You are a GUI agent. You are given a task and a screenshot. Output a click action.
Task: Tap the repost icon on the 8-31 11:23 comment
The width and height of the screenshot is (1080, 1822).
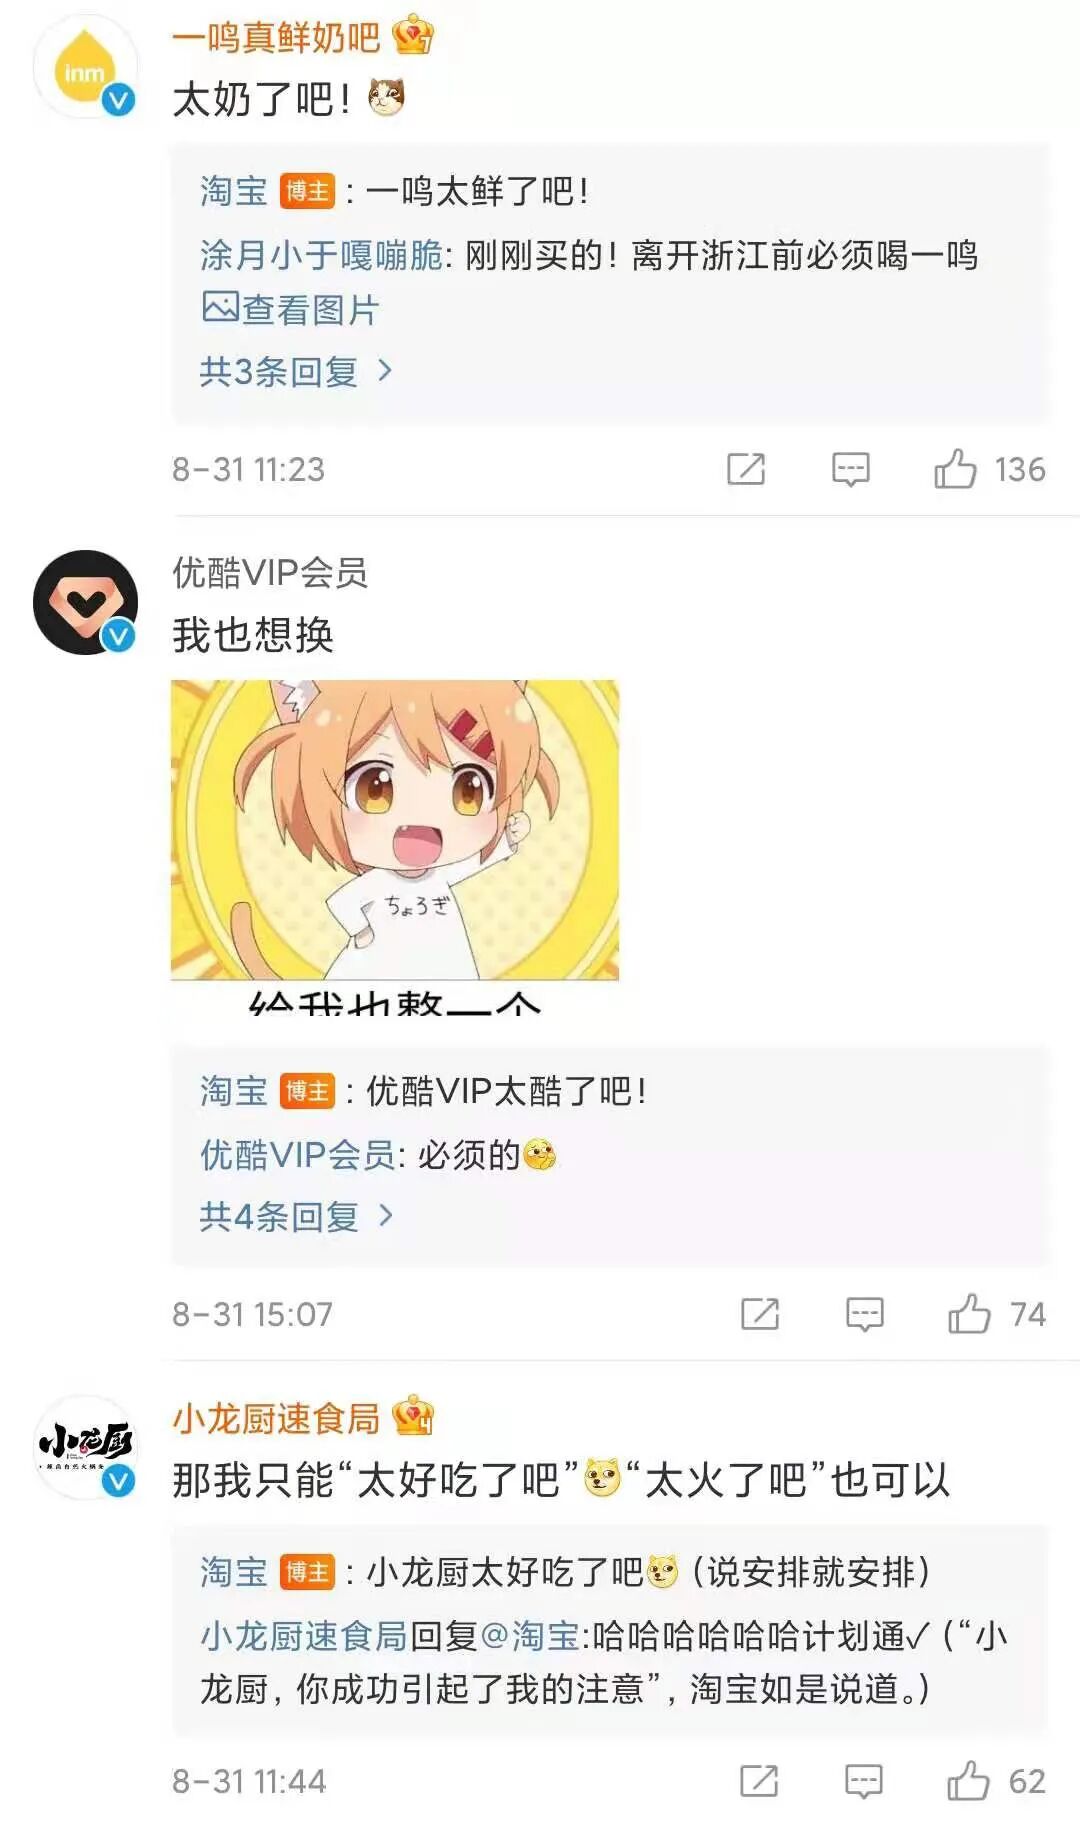coord(746,469)
